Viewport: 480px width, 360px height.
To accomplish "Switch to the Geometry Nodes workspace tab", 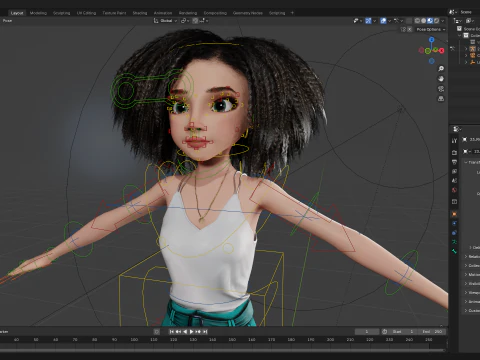I will (248, 13).
